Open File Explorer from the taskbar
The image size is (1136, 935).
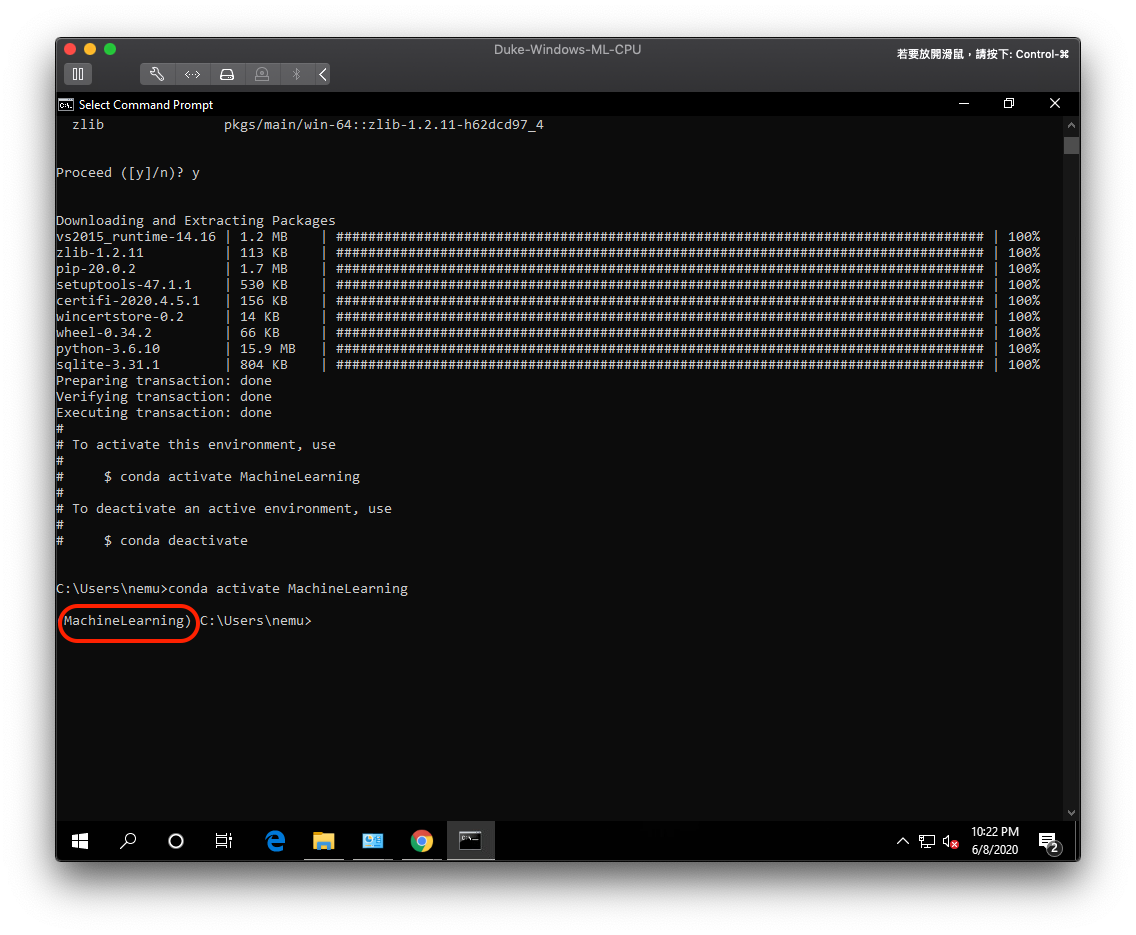click(x=324, y=840)
